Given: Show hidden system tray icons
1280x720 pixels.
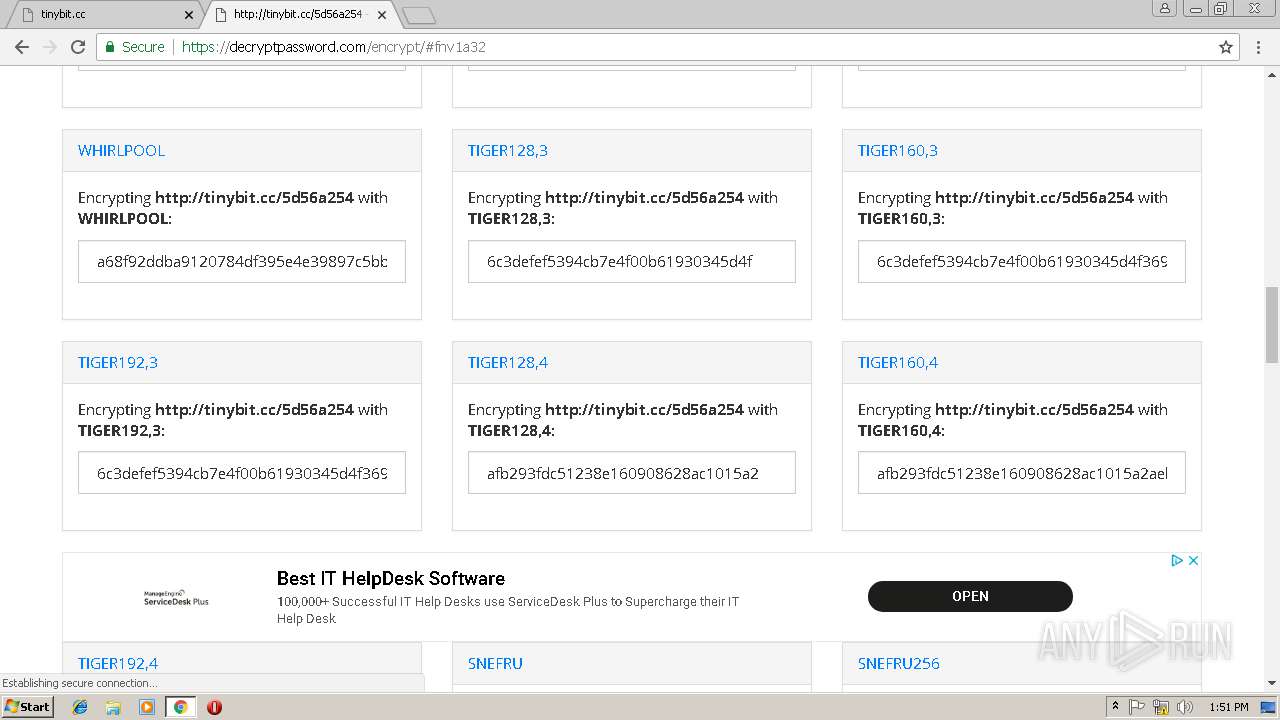Looking at the screenshot, I should pyautogui.click(x=1115, y=707).
